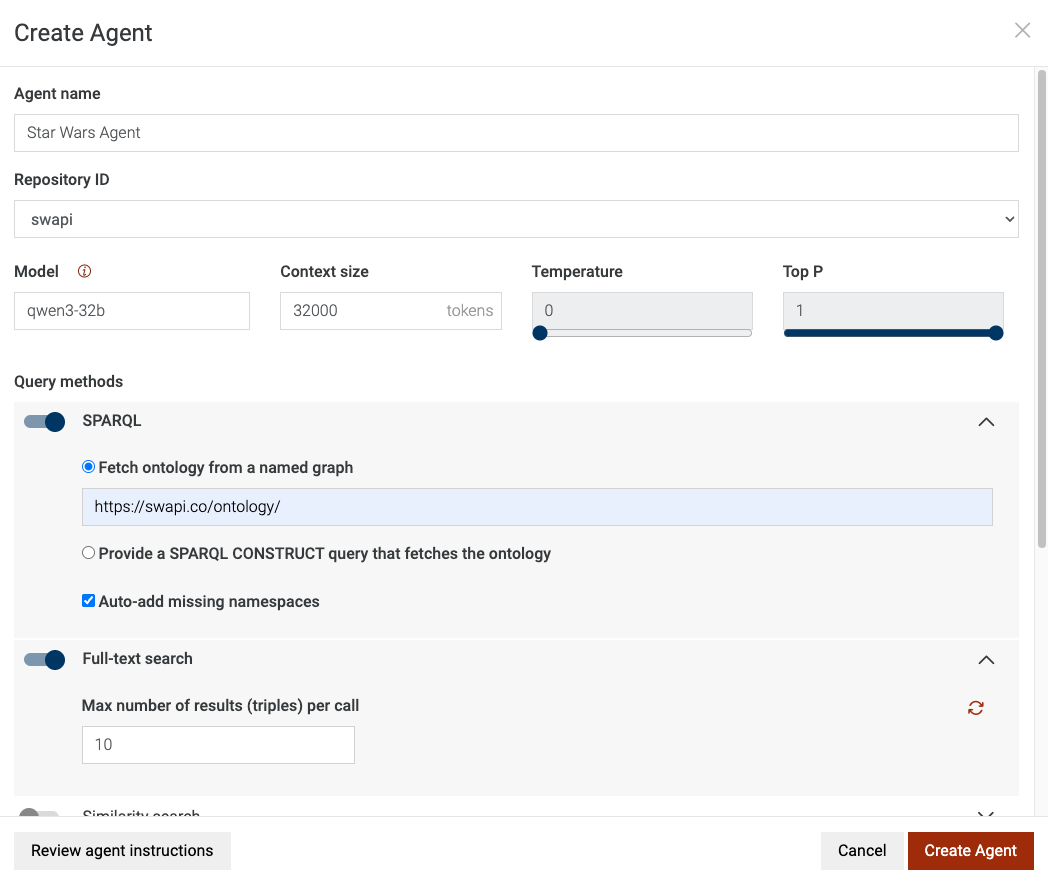Viewport: 1048px width, 885px height.
Task: Click the Top P value box
Action: click(894, 310)
